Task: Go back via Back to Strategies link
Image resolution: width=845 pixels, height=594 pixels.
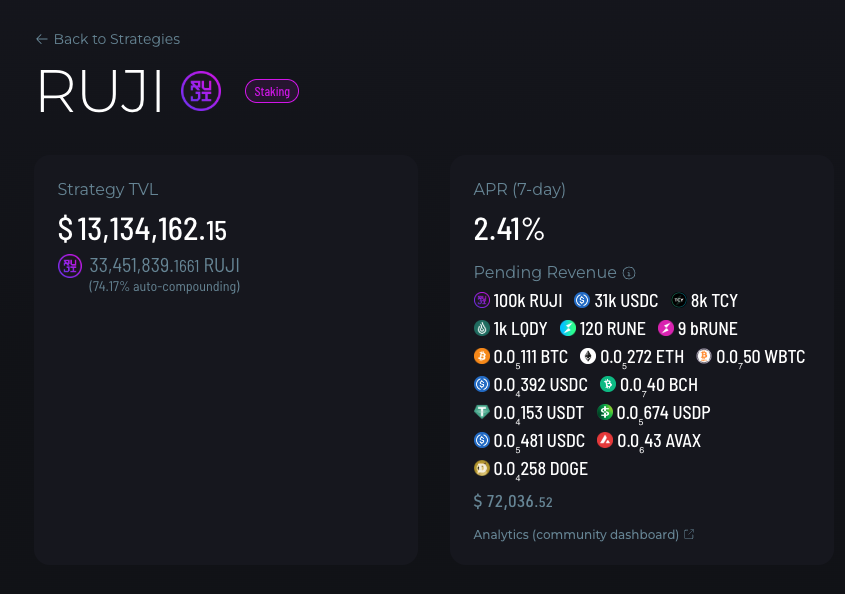Action: [x=108, y=39]
